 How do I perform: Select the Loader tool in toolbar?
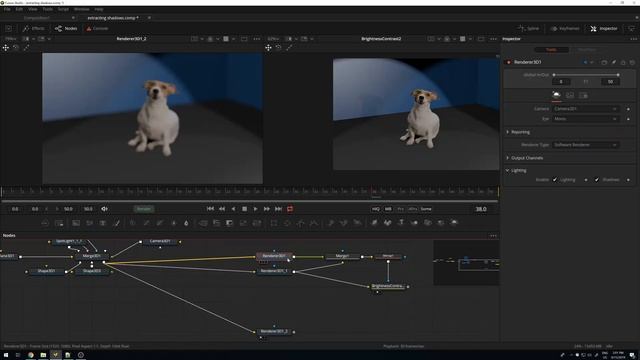[x=45, y=223]
